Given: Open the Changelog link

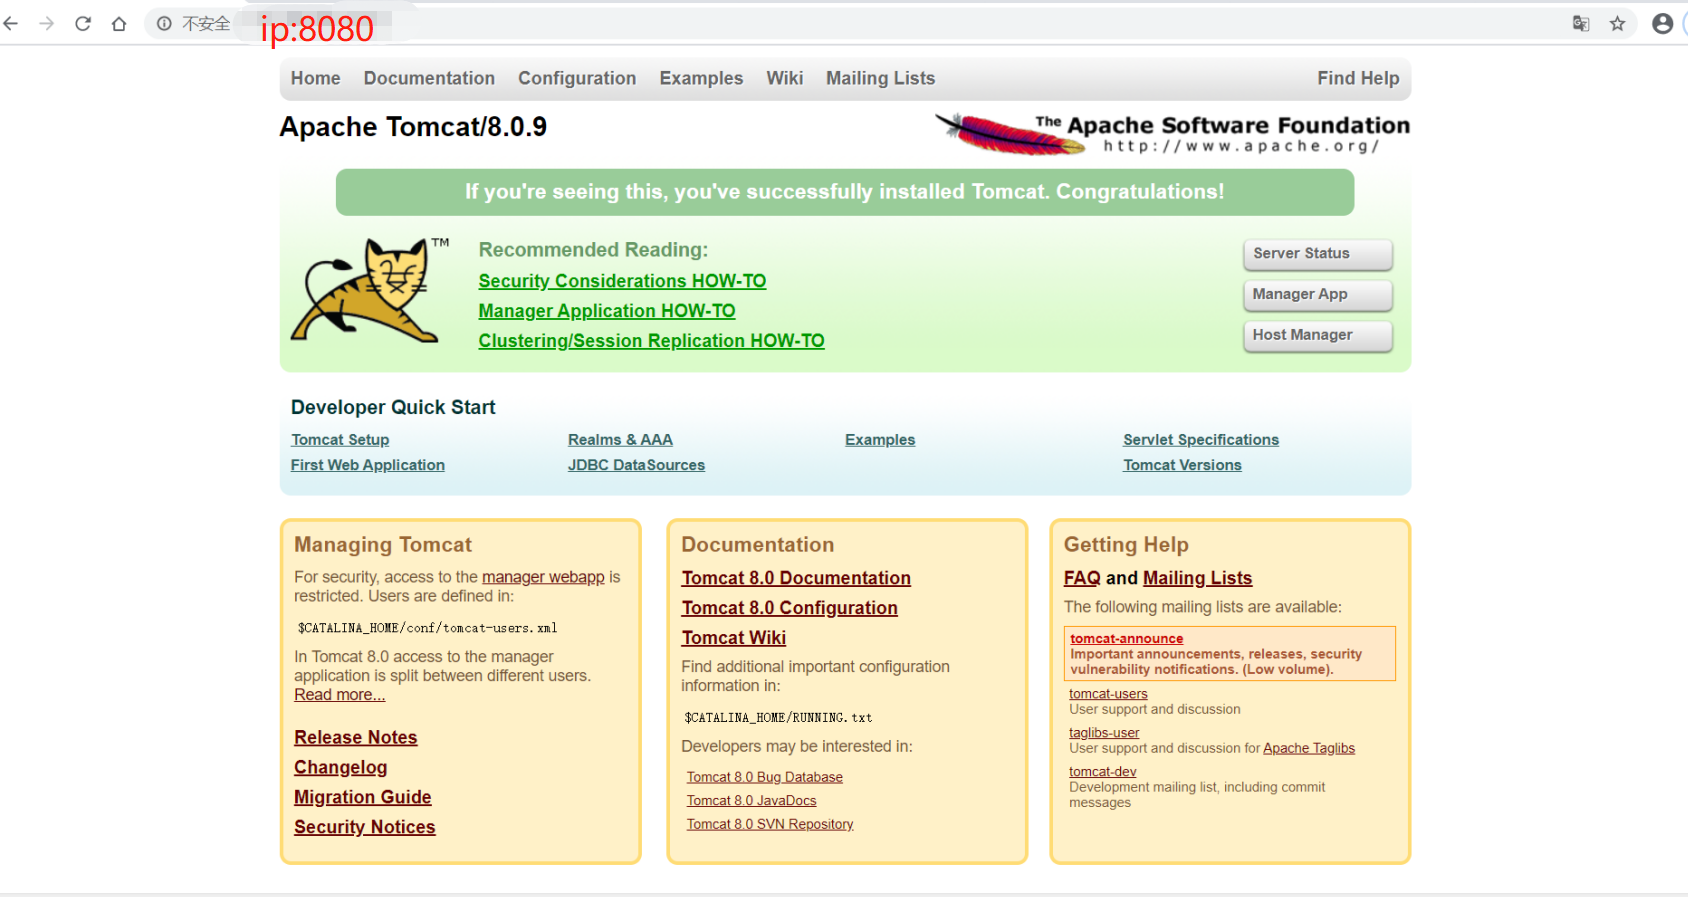Looking at the screenshot, I should click(x=340, y=767).
